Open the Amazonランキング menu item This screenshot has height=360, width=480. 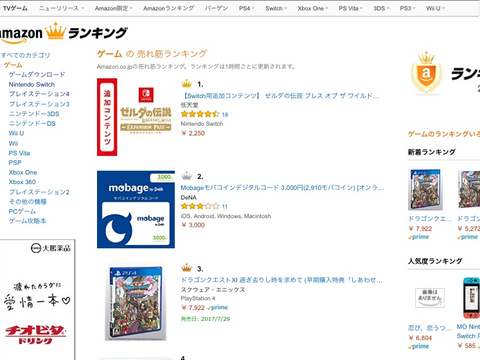point(168,8)
